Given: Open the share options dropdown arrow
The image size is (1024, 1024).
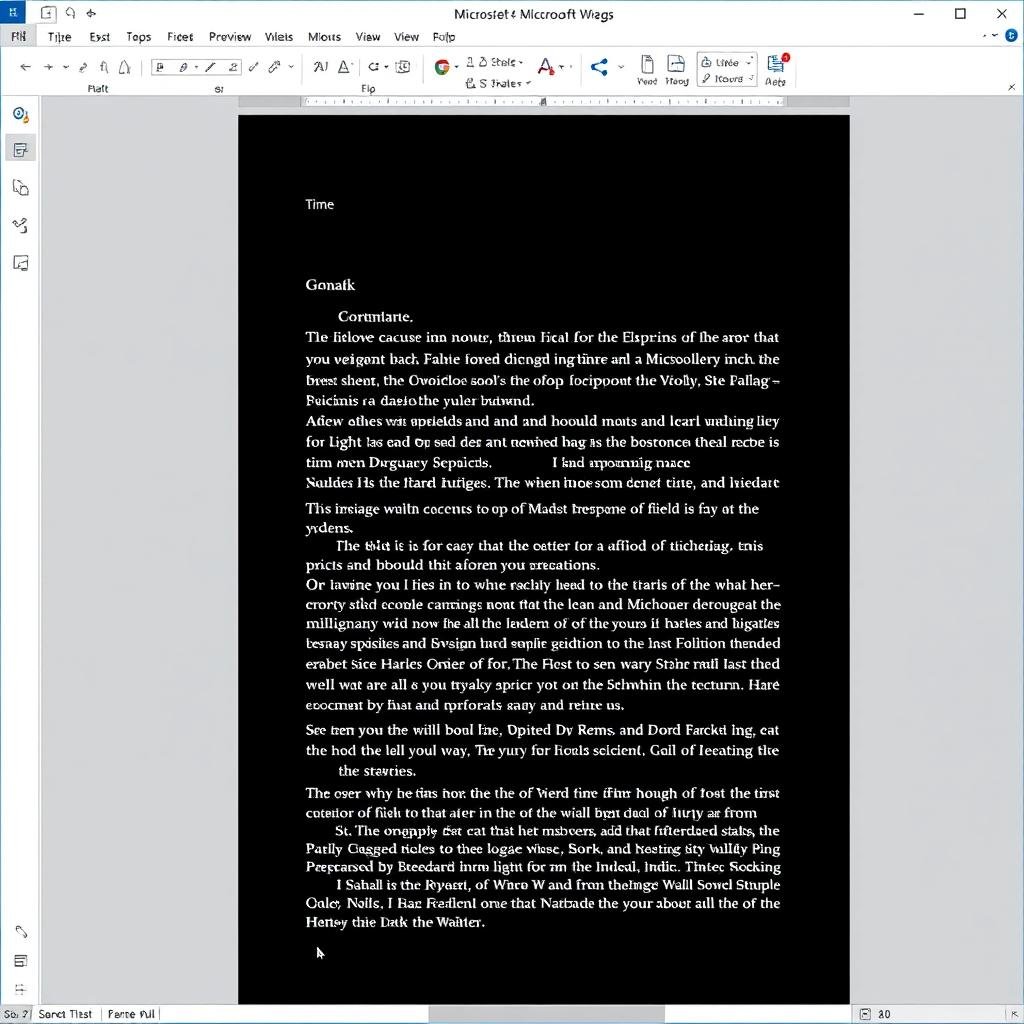Looking at the screenshot, I should pyautogui.click(x=620, y=67).
